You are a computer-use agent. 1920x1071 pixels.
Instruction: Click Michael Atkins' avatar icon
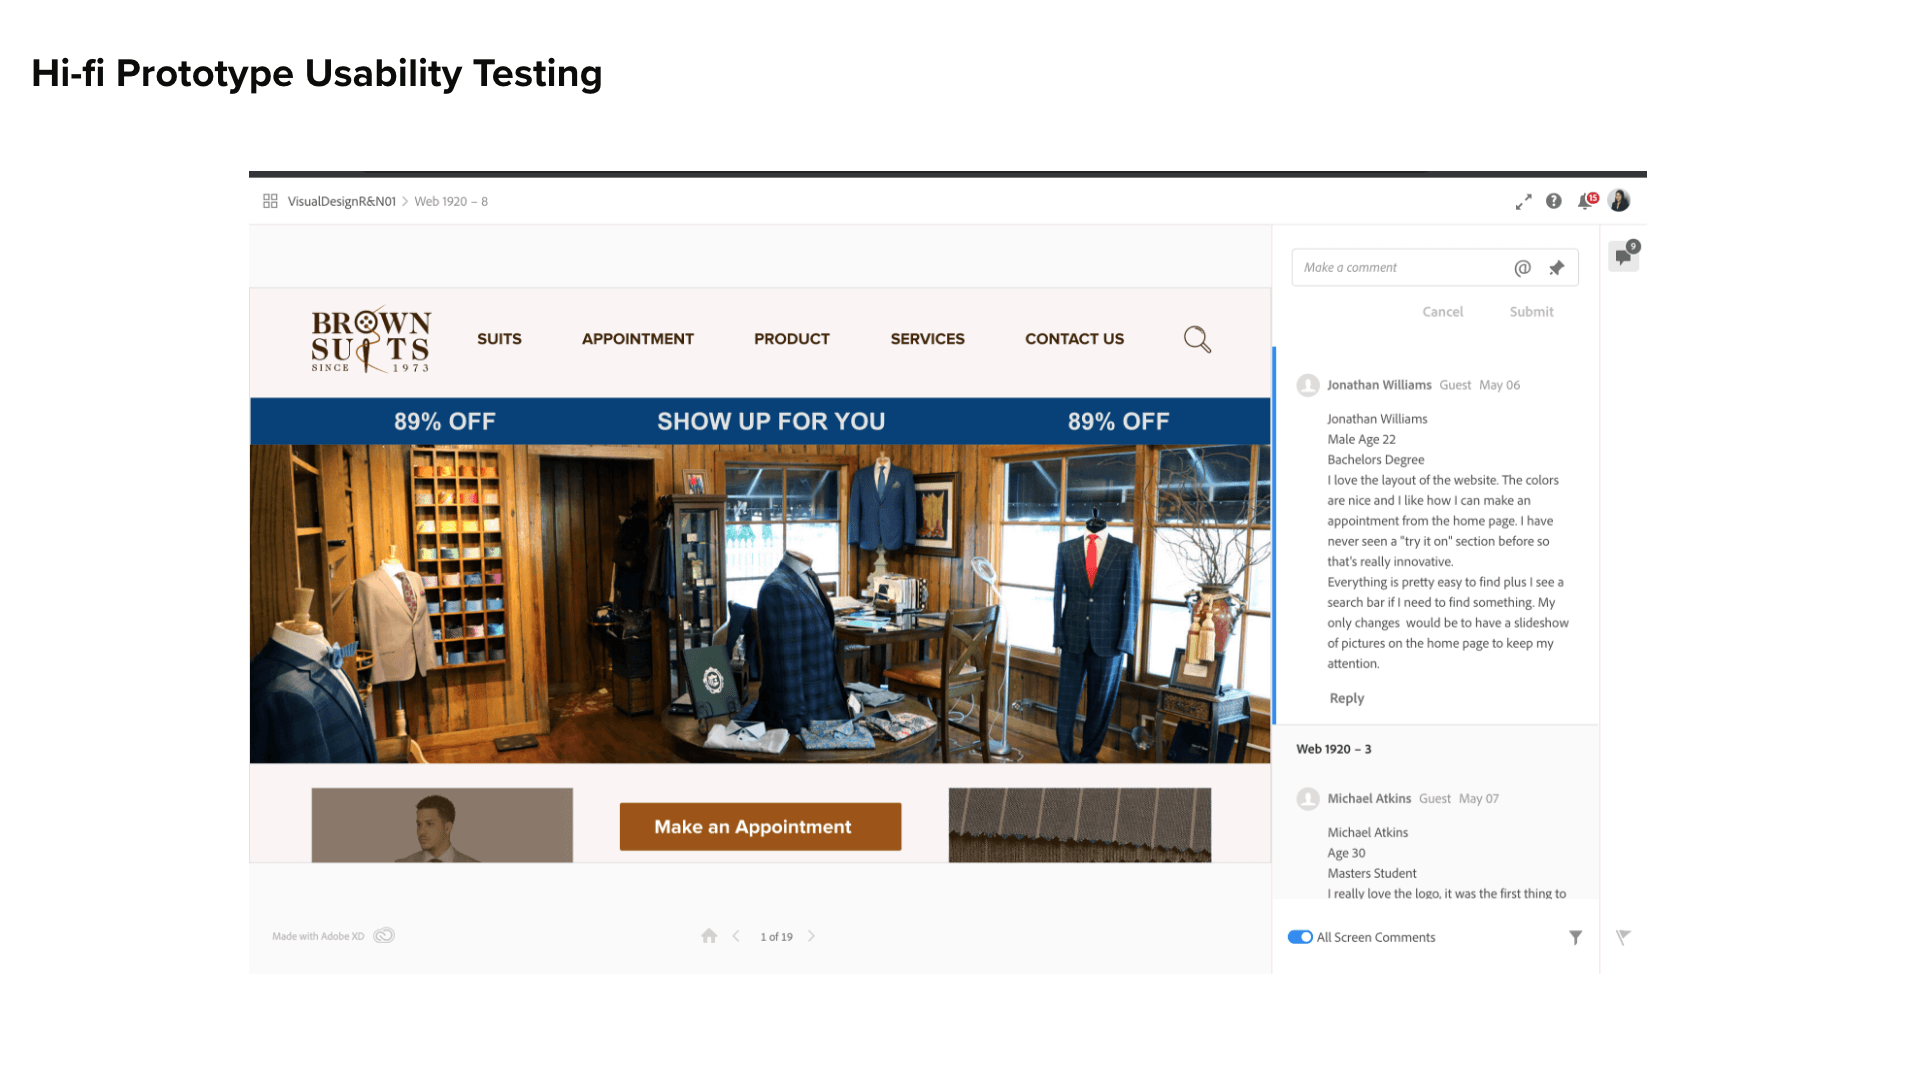pos(1308,799)
